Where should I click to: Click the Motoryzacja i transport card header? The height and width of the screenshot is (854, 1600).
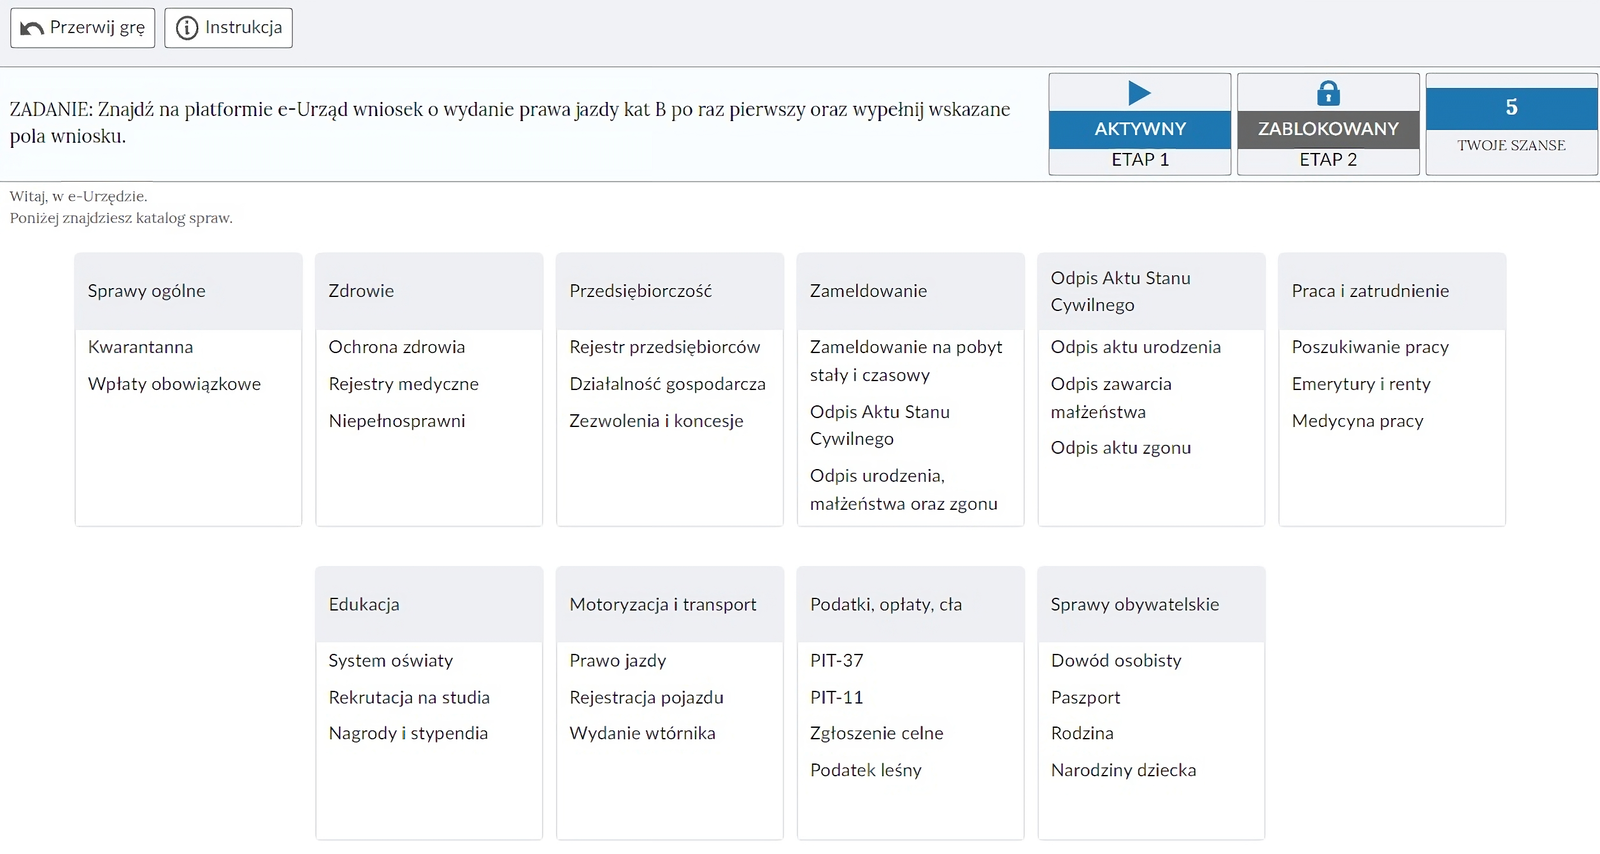(x=662, y=604)
